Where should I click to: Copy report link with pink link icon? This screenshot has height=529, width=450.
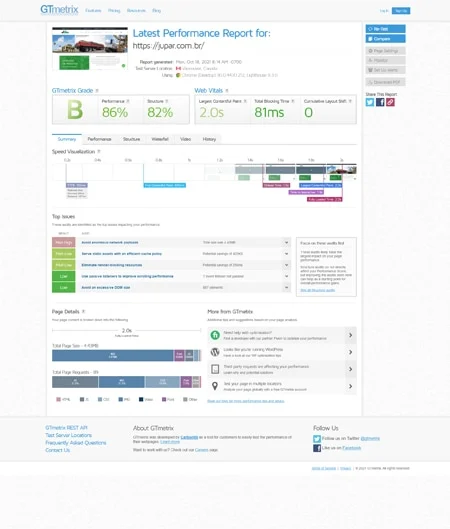coord(390,102)
